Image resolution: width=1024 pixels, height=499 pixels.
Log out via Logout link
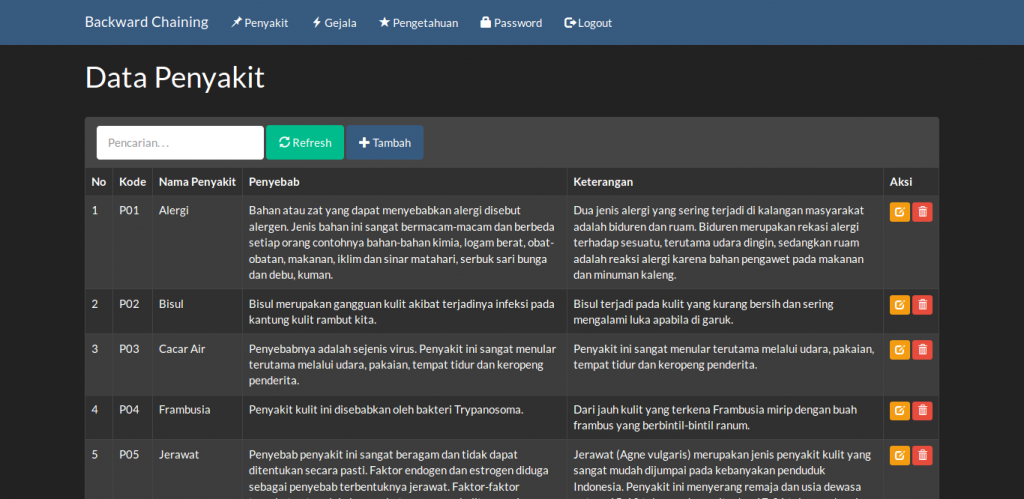pyautogui.click(x=588, y=23)
